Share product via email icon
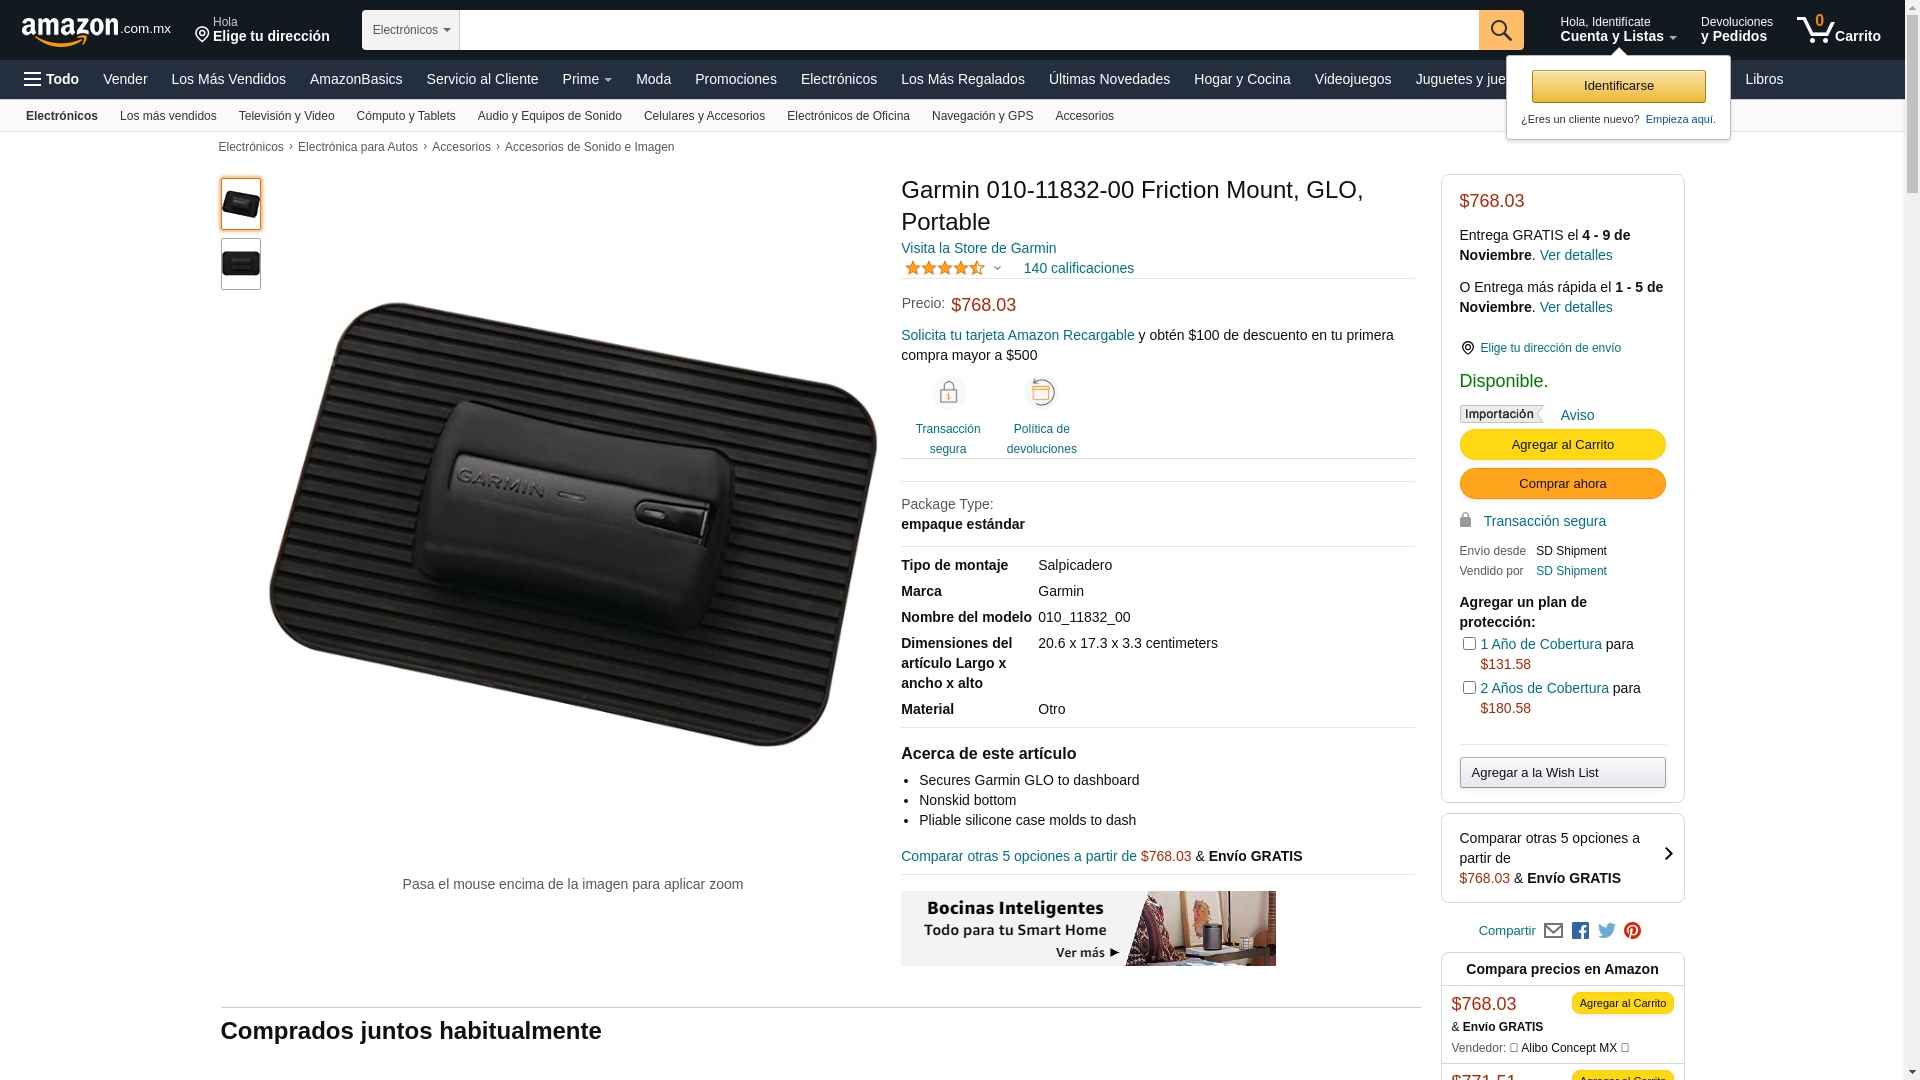The height and width of the screenshot is (1080, 1920). click(x=1553, y=931)
